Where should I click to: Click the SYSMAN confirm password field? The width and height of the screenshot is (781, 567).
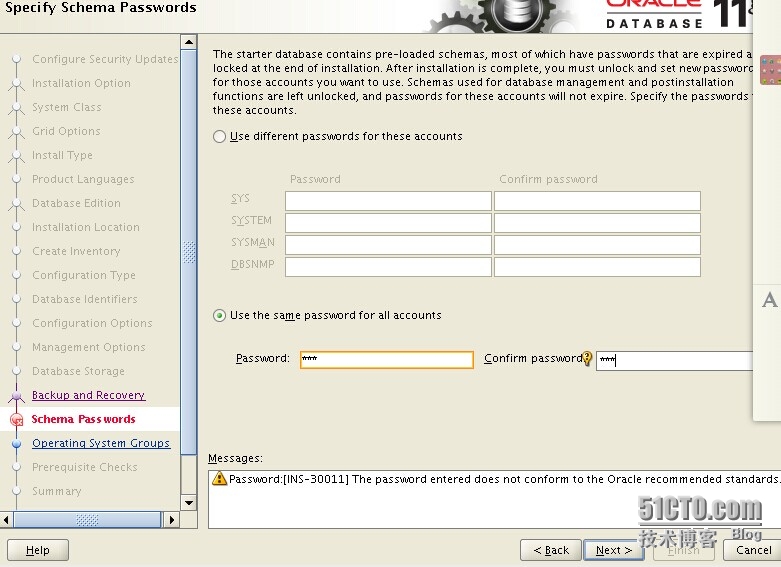[597, 245]
